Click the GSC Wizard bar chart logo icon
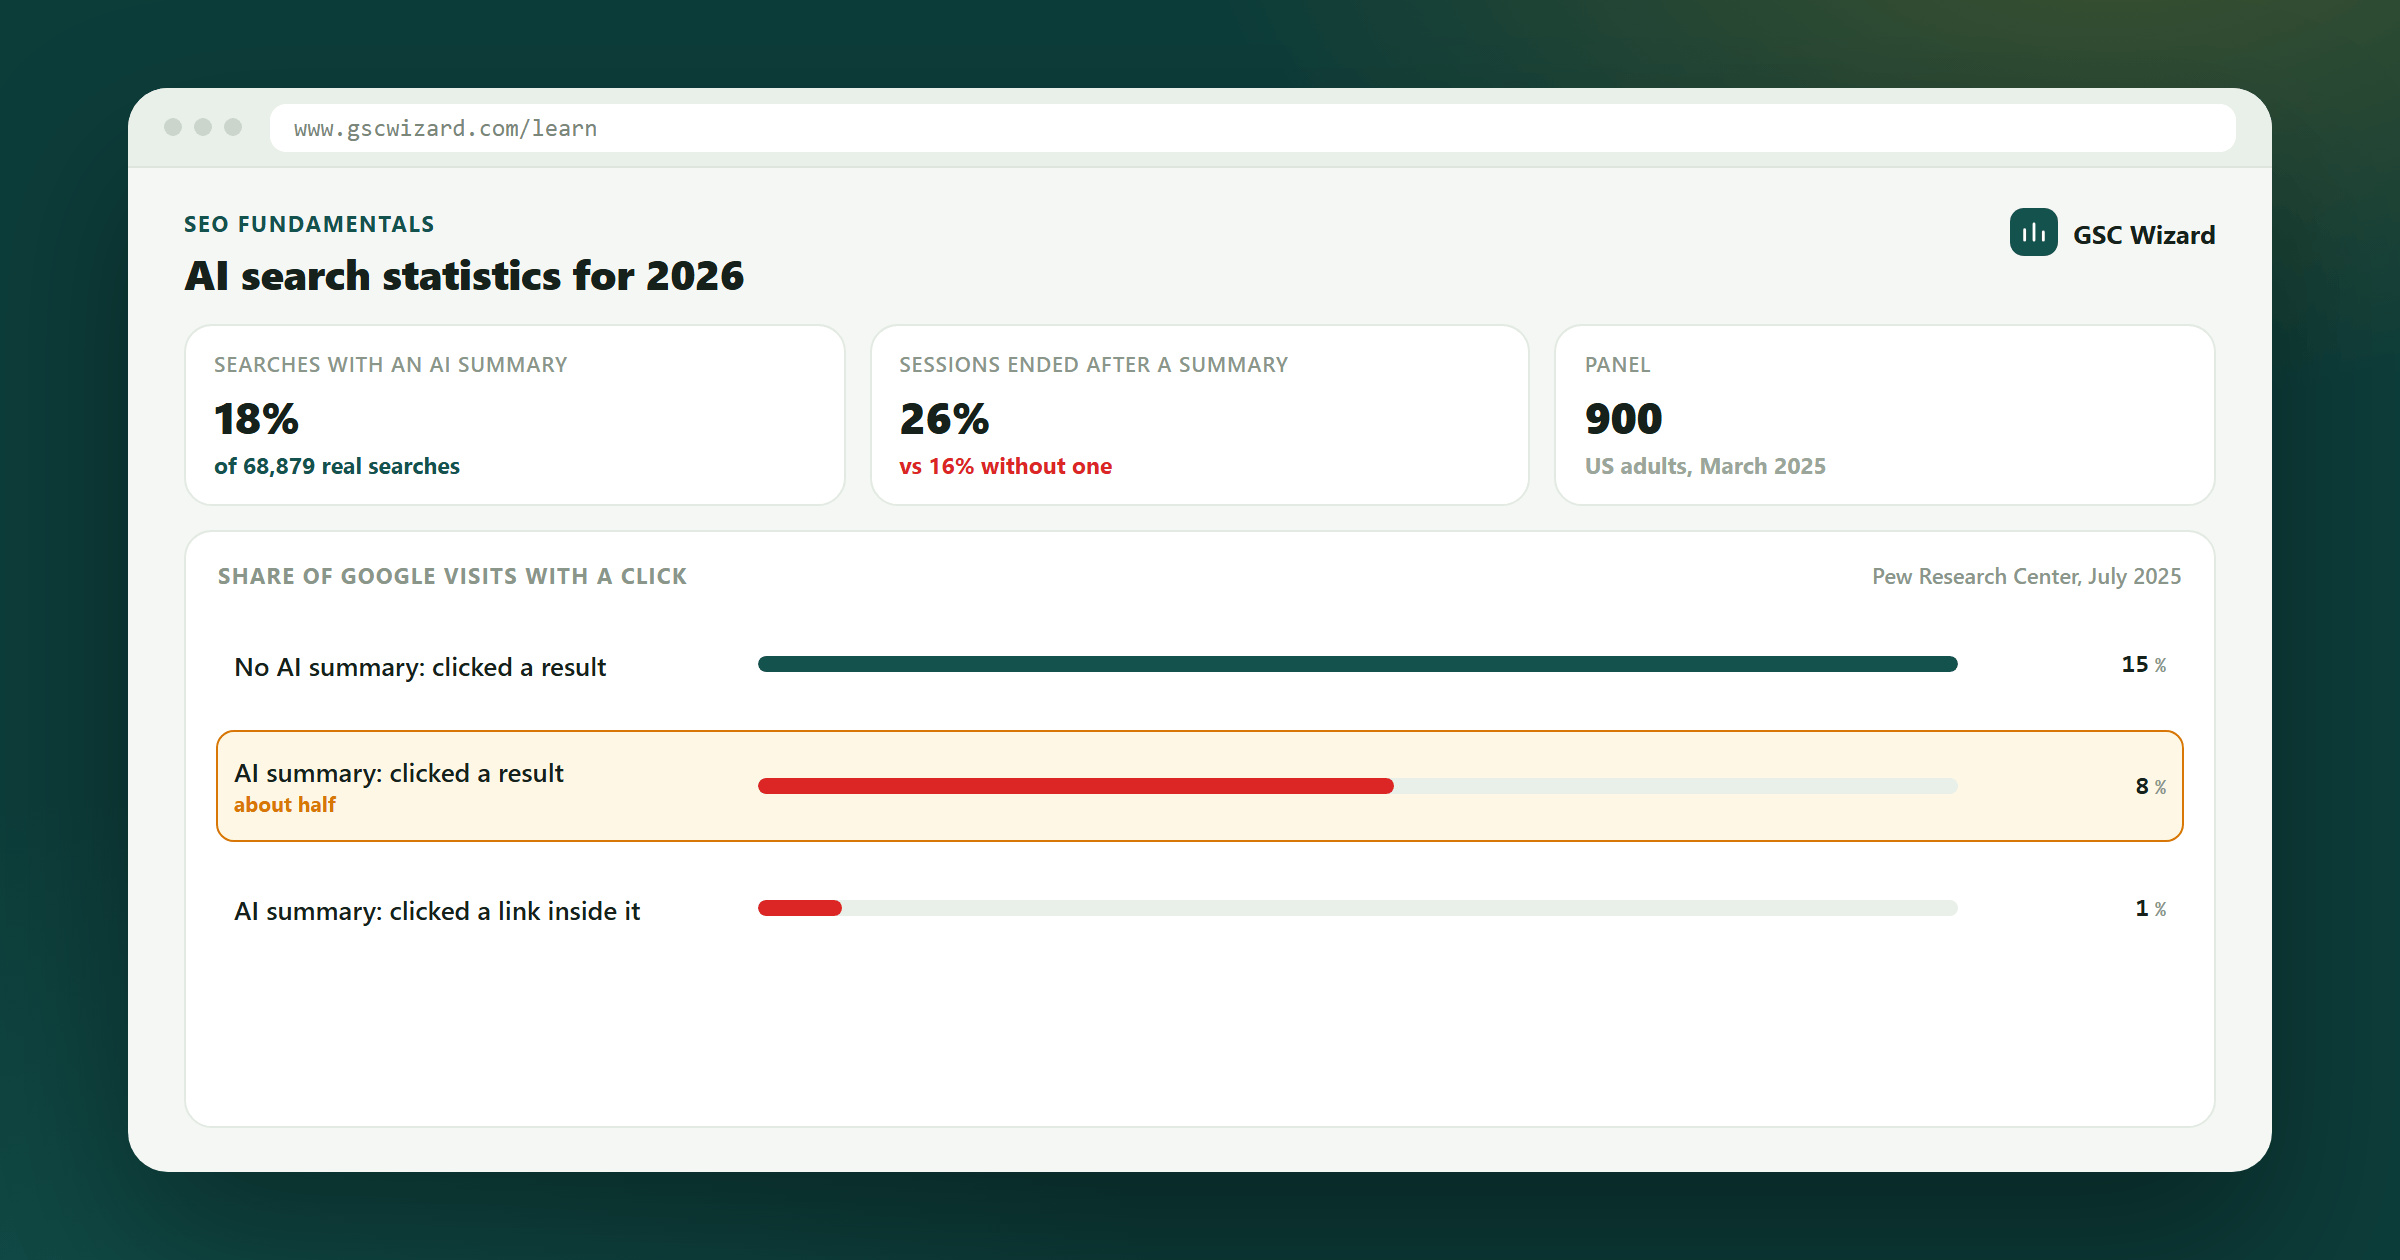The width and height of the screenshot is (2400, 1260). pyautogui.click(x=2033, y=232)
